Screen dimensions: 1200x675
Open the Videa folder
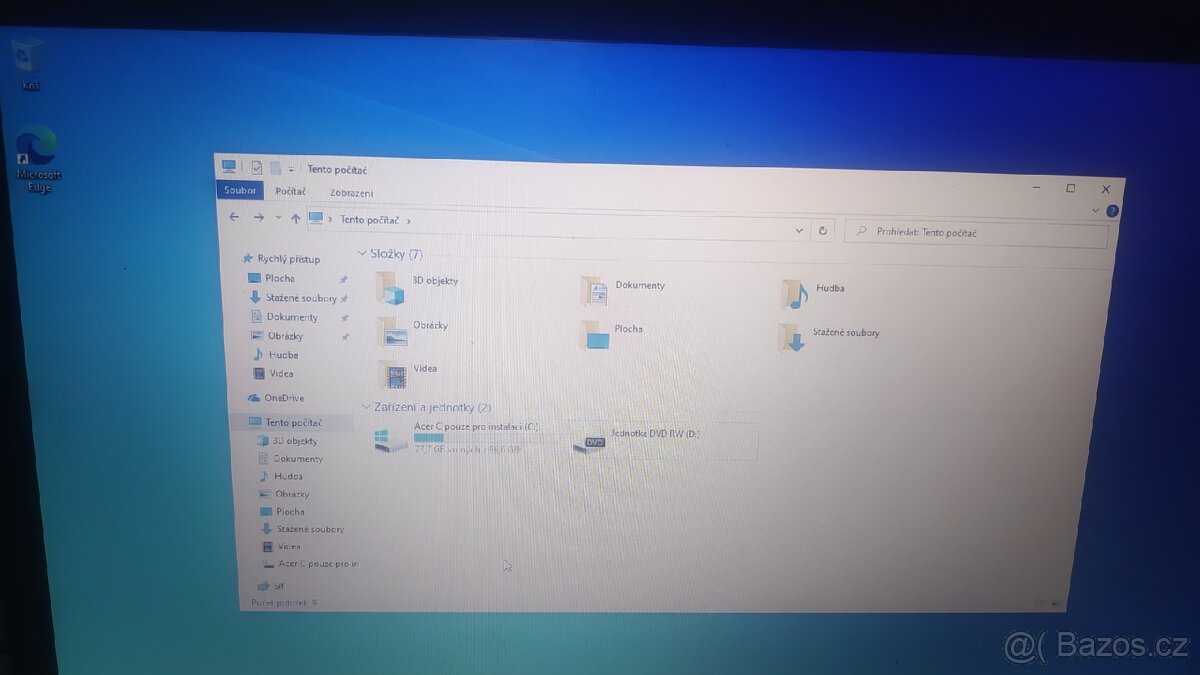pos(424,371)
